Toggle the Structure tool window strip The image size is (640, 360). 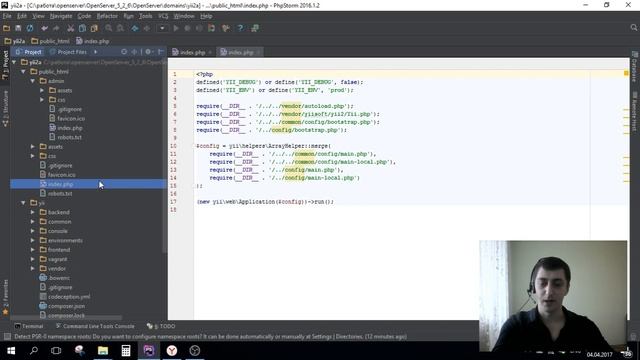point(5,109)
